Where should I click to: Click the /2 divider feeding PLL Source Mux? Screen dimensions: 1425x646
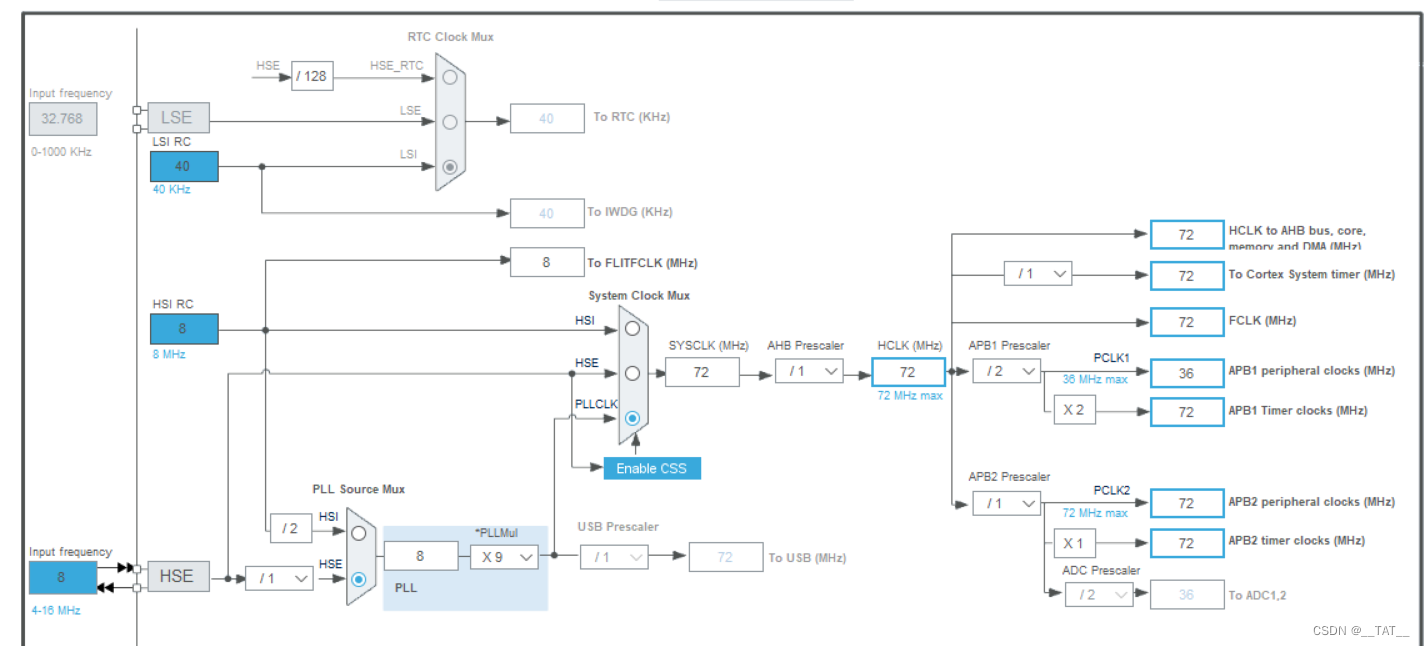pyautogui.click(x=290, y=528)
